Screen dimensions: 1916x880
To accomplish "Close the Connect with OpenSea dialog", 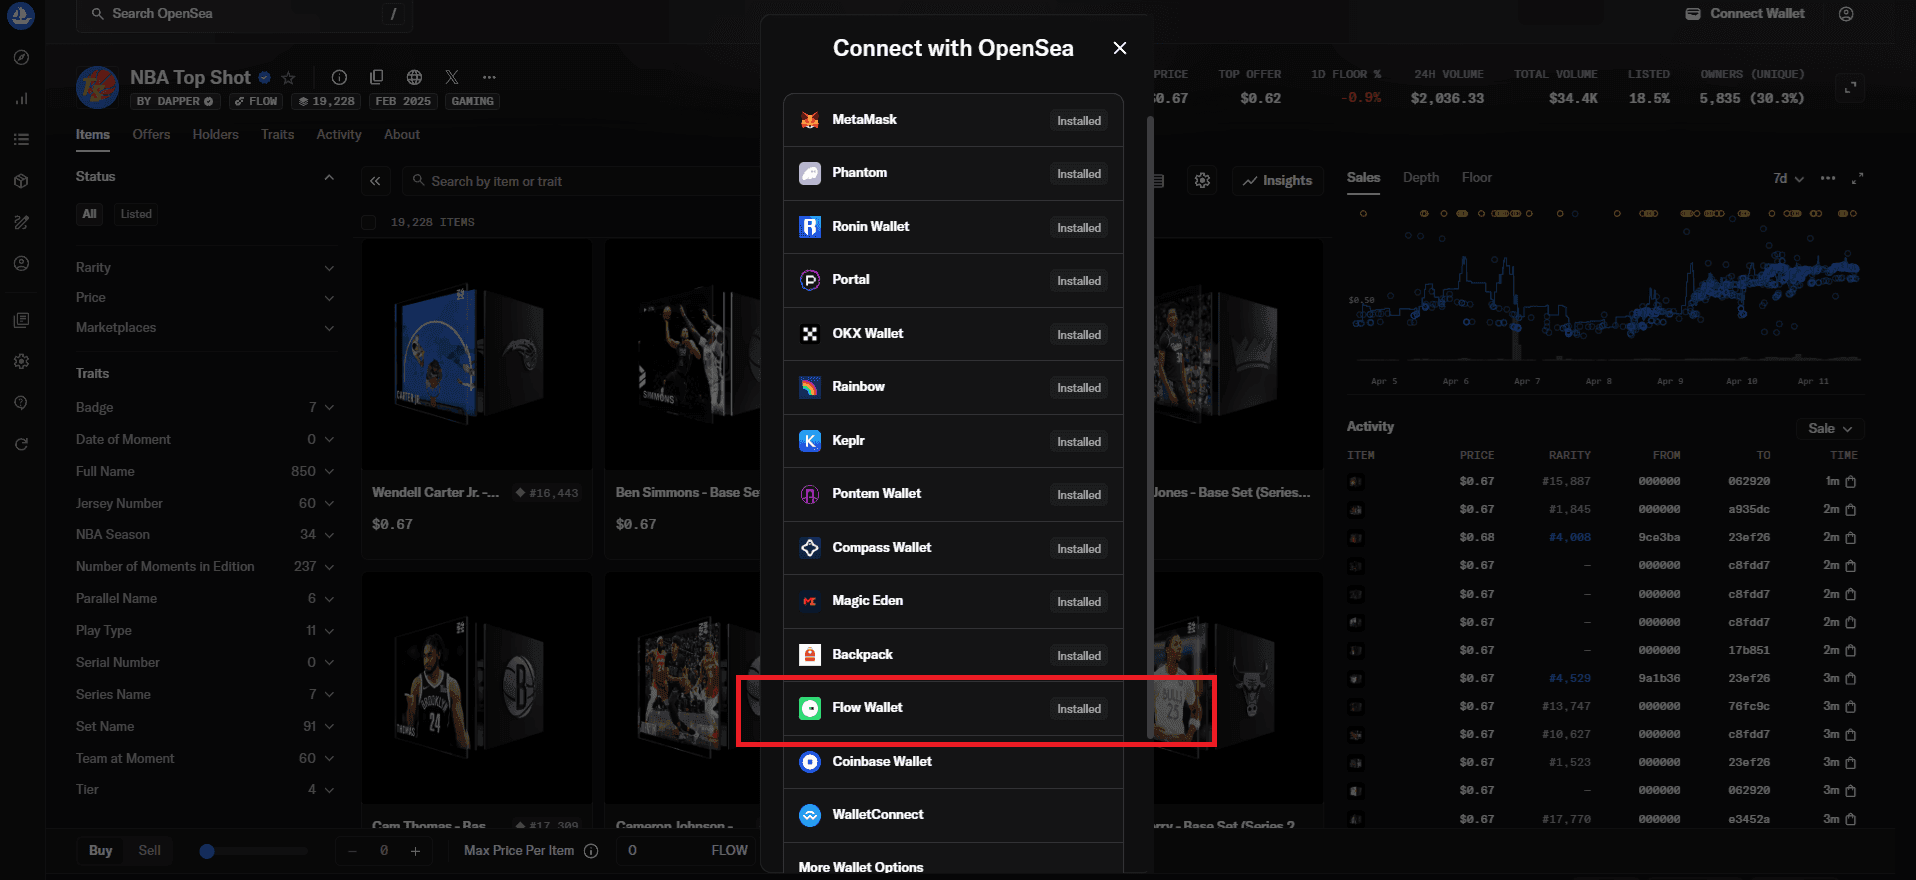I will pyautogui.click(x=1120, y=48).
